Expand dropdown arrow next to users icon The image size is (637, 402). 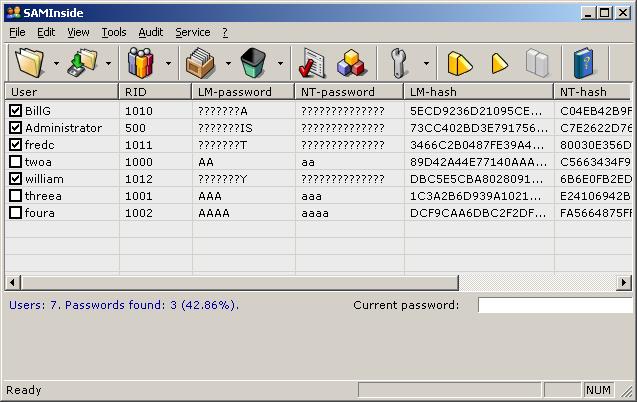168,63
